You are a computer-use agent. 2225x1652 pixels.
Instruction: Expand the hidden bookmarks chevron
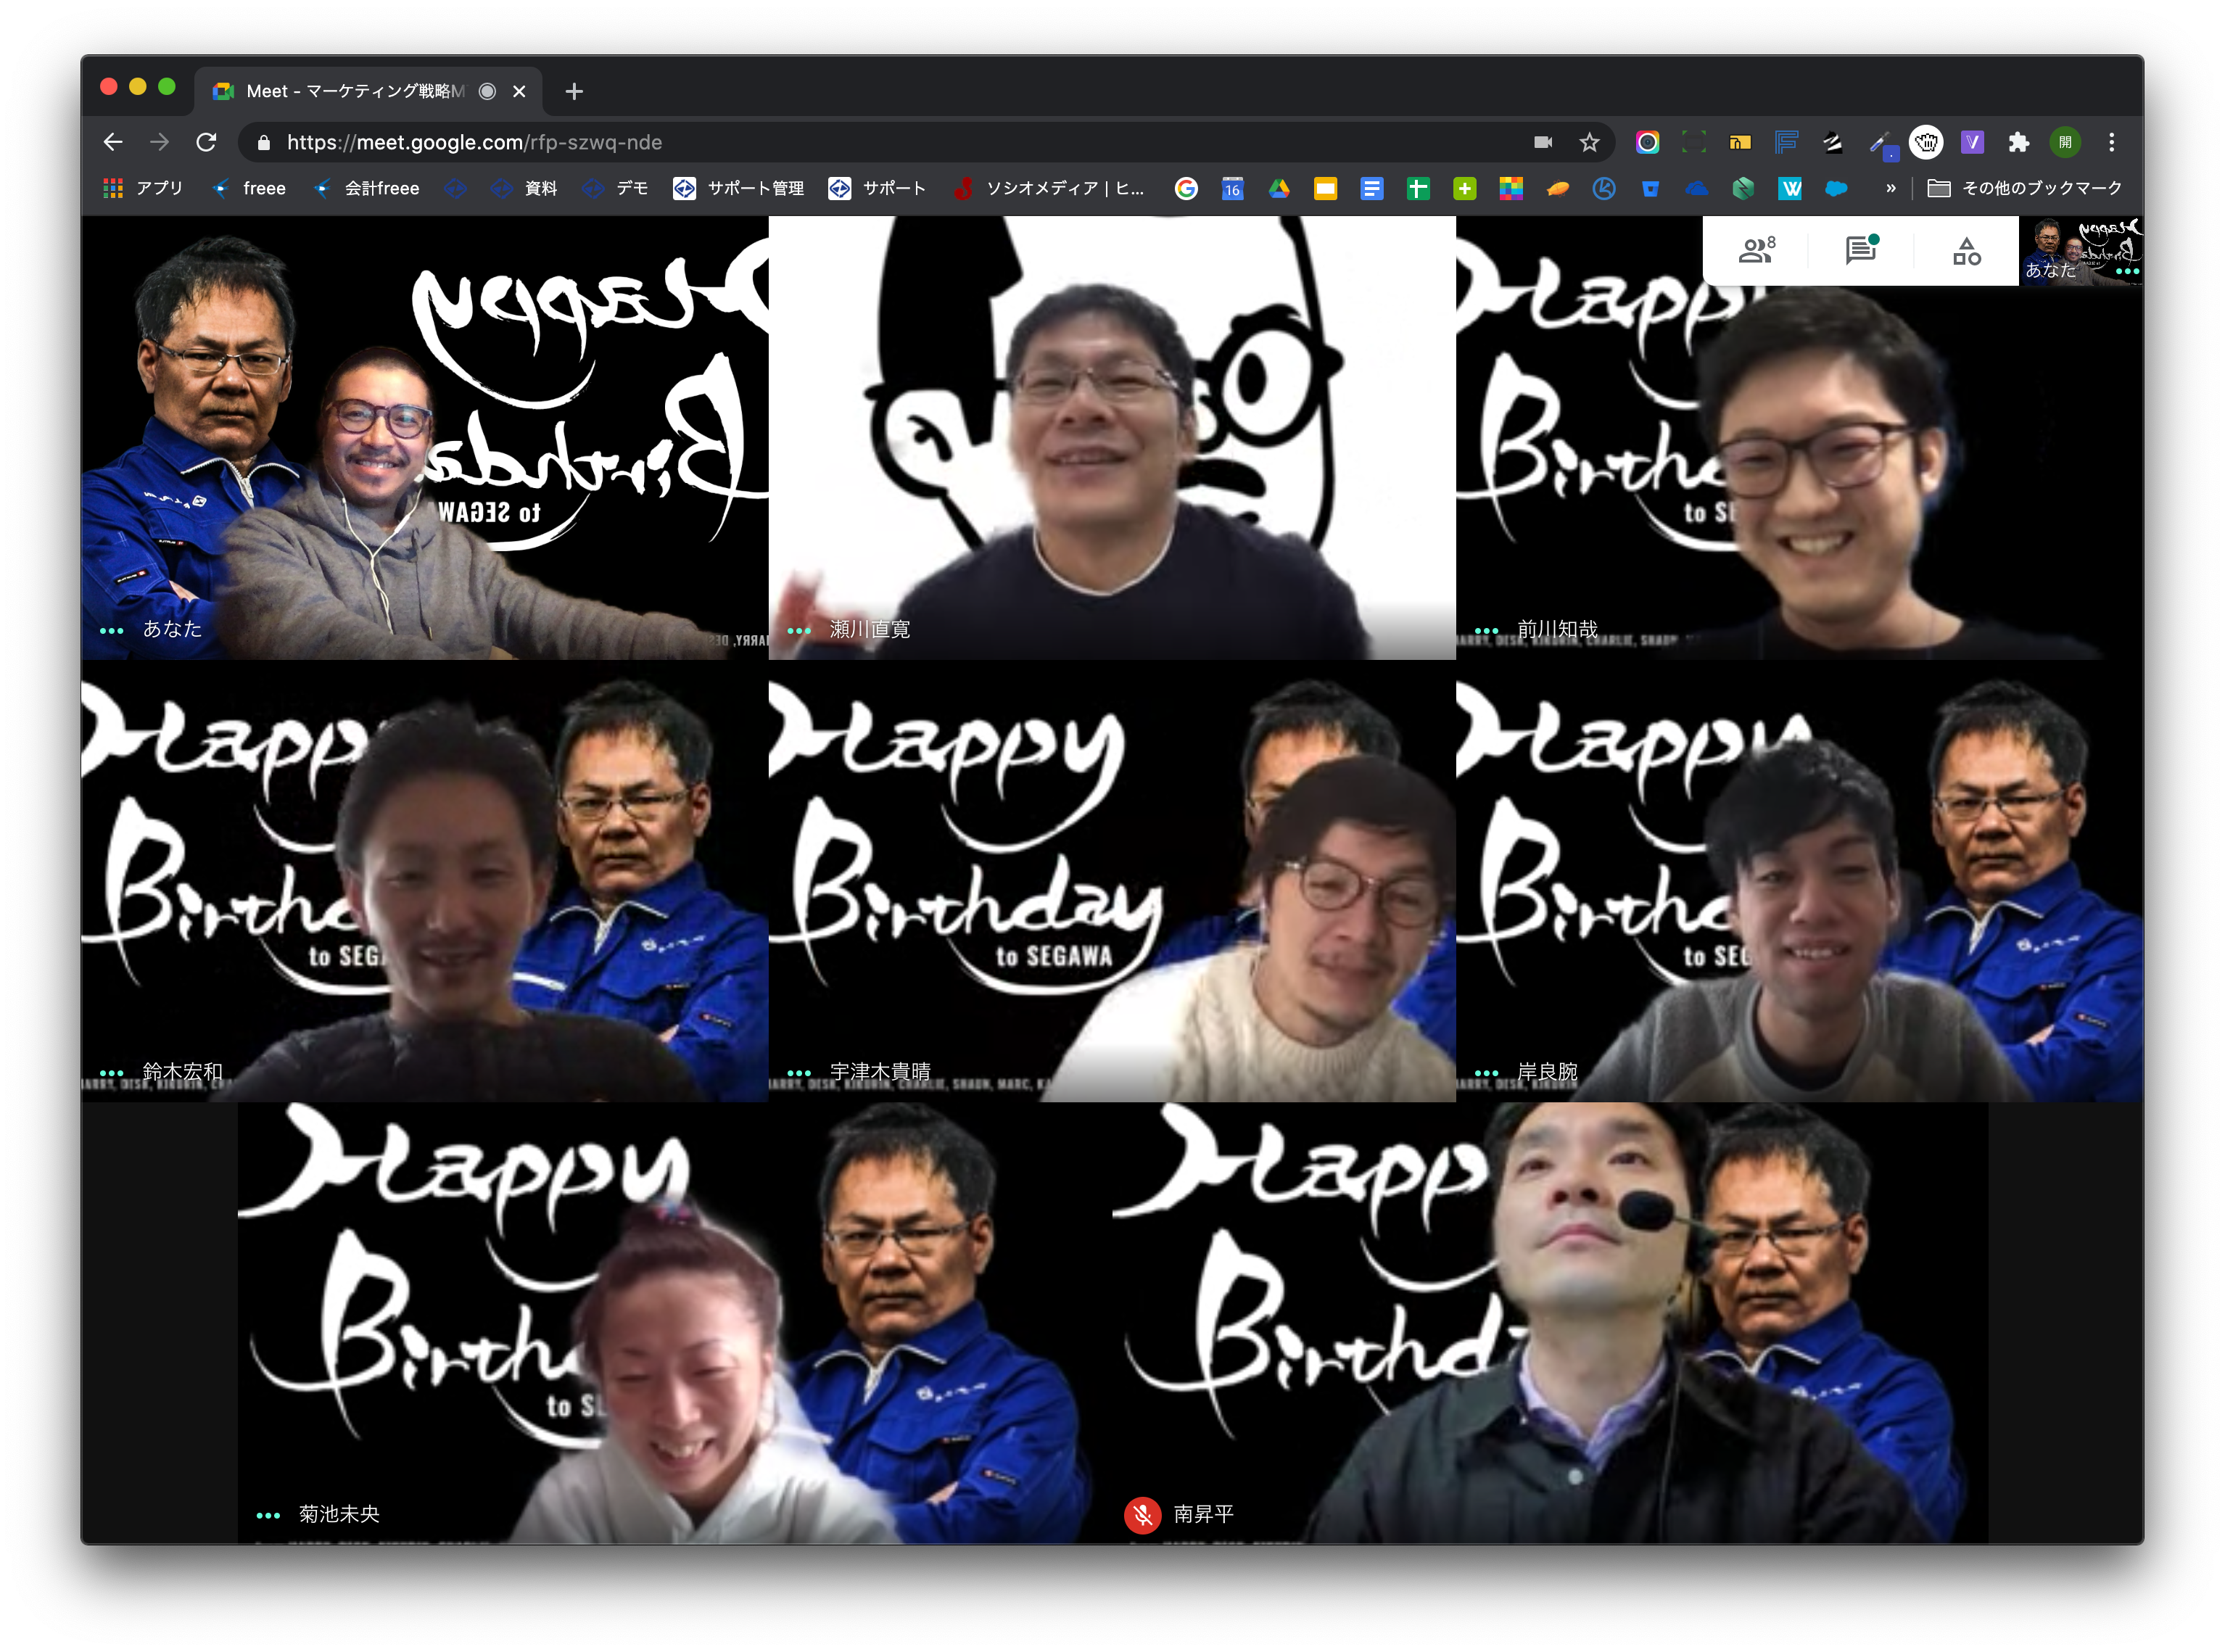pos(1891,188)
